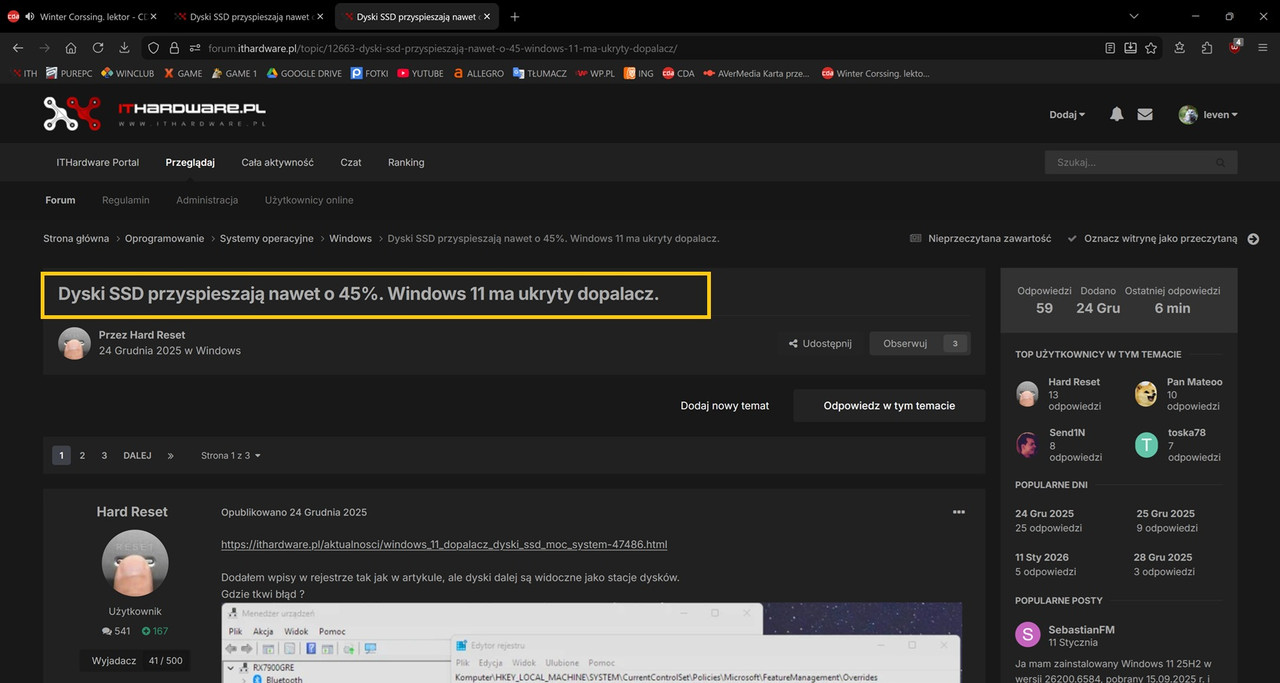
Task: Open the ALLEGRO bookmark
Action: [478, 73]
